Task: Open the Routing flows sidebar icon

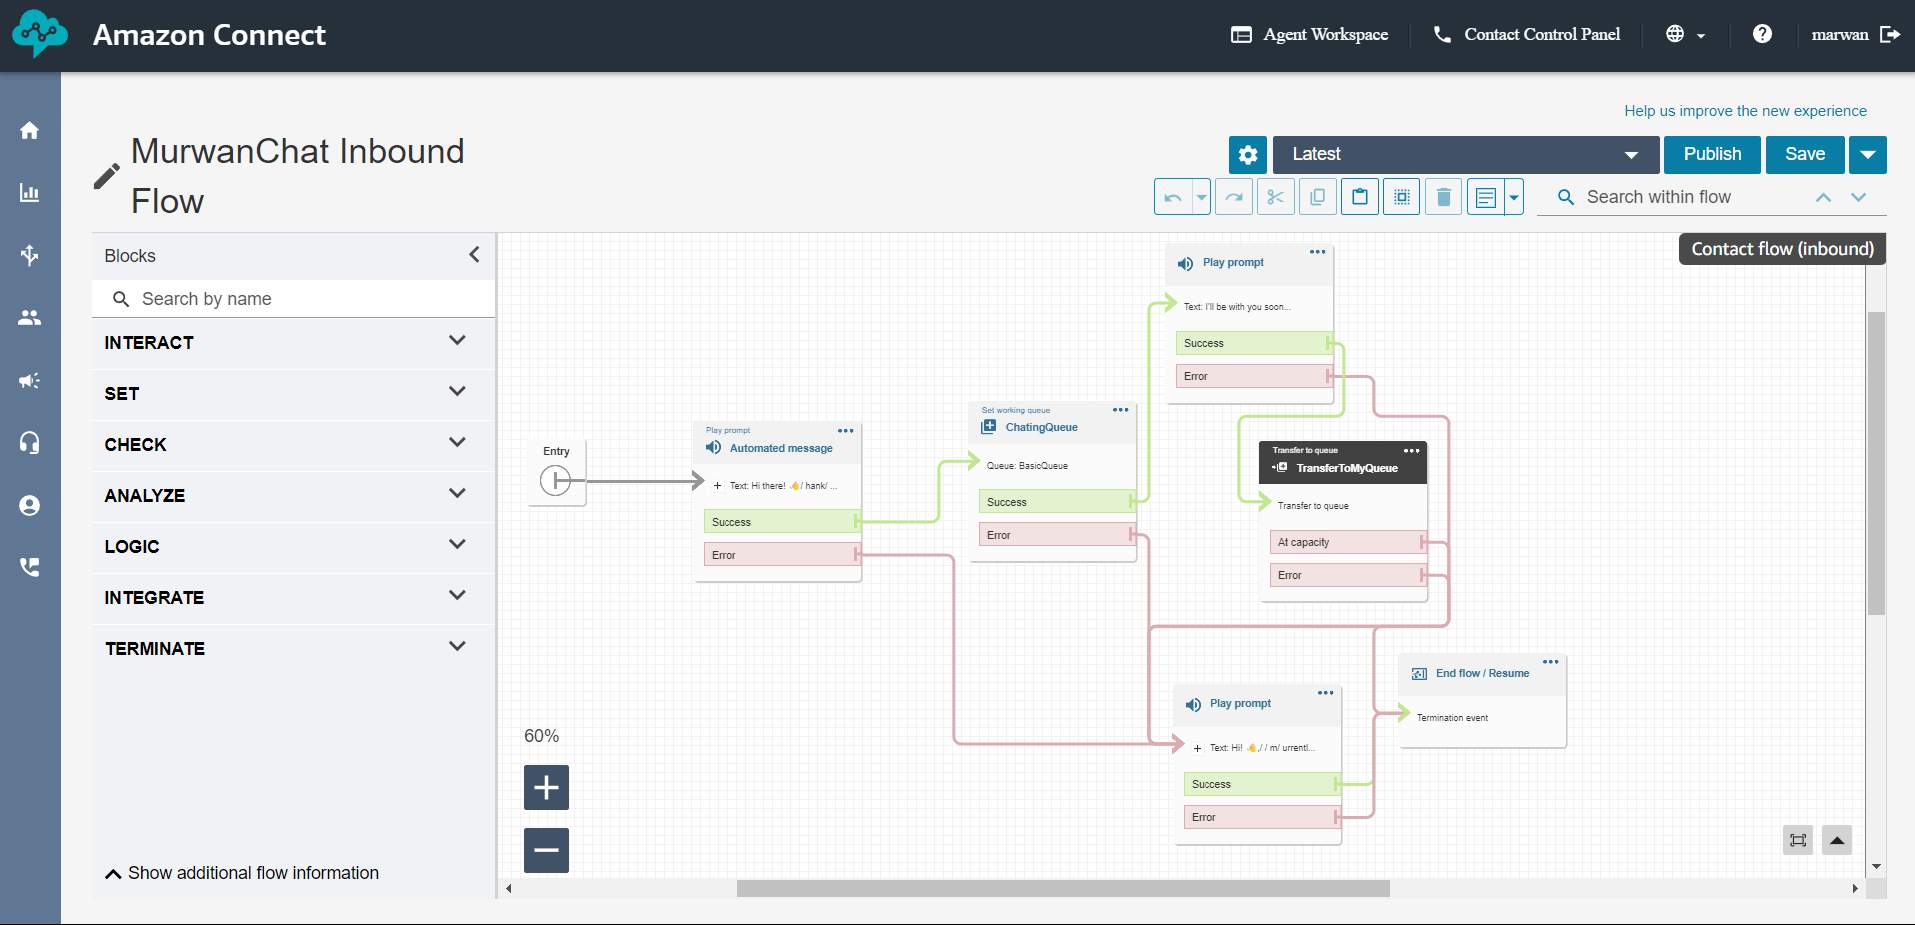Action: click(x=30, y=255)
